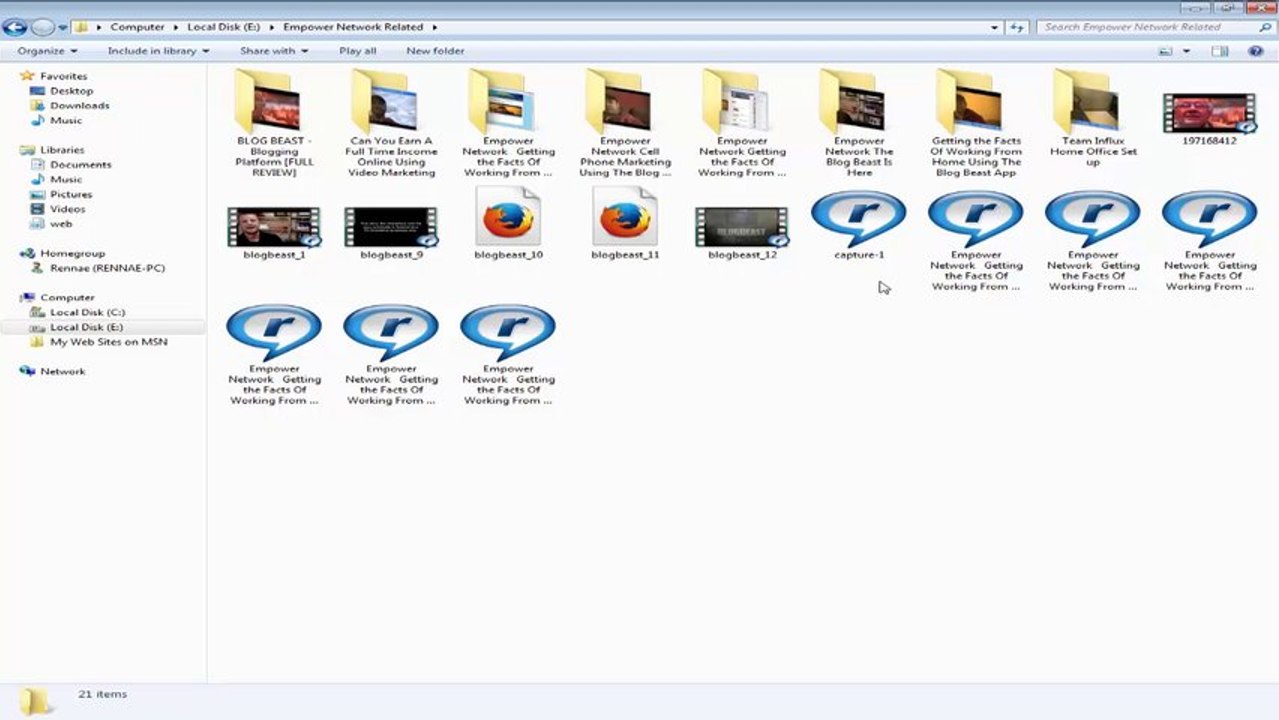The height and width of the screenshot is (720, 1279).
Task: Select the 197168412 video file
Action: (1209, 119)
